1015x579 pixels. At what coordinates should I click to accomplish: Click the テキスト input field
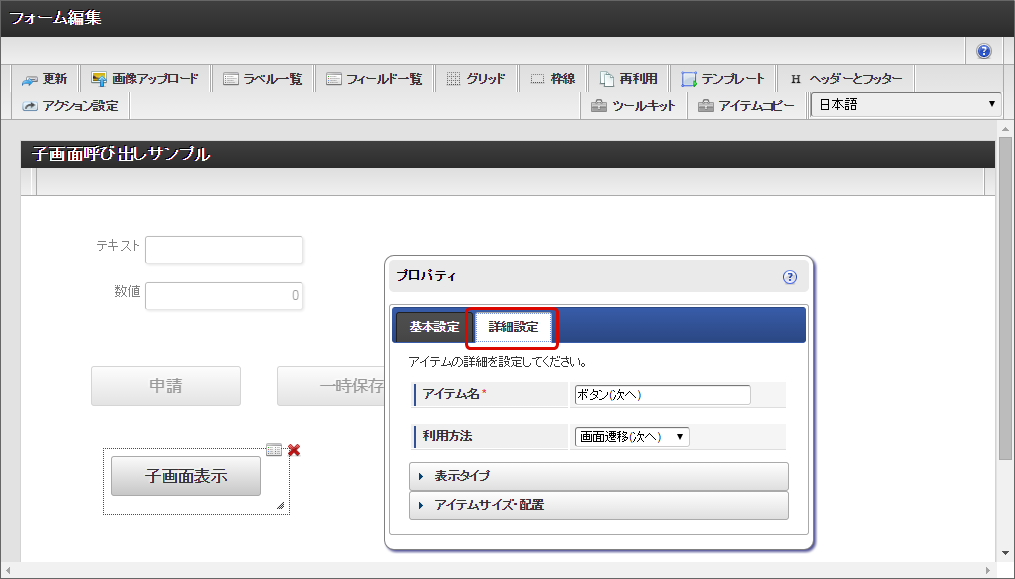[224, 250]
